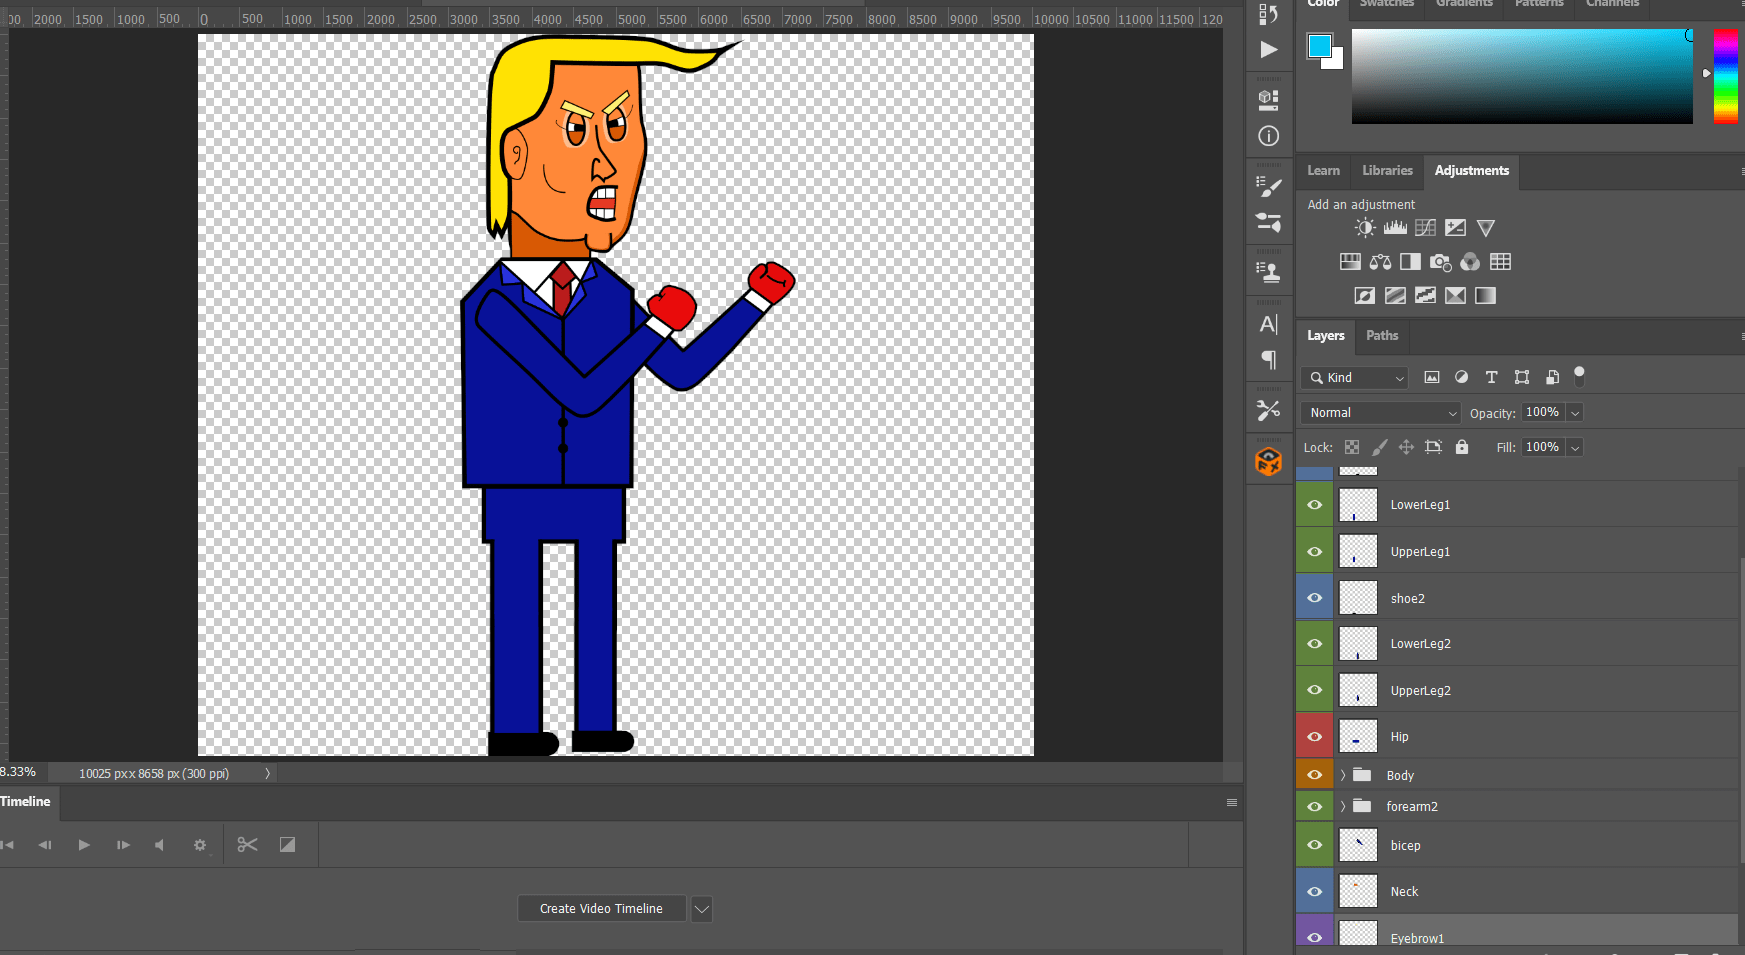The height and width of the screenshot is (955, 1745).
Task: Click the foreground color swatch
Action: (x=1319, y=45)
